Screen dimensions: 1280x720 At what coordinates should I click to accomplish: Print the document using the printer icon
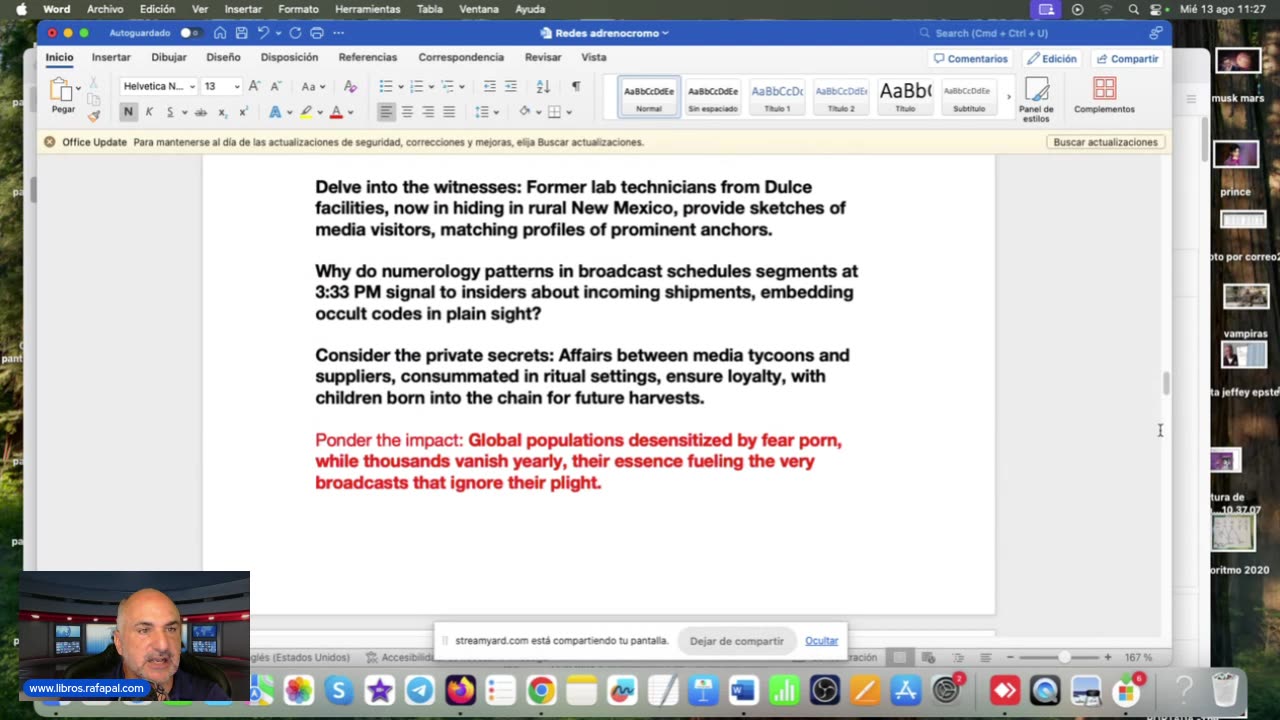click(317, 33)
